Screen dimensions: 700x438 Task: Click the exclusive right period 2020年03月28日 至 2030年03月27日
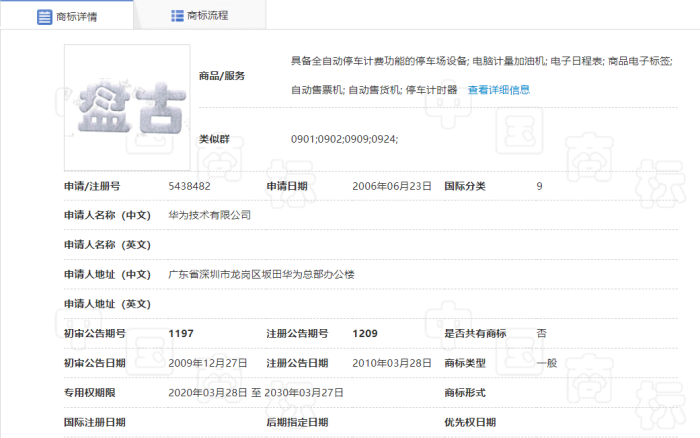click(256, 393)
